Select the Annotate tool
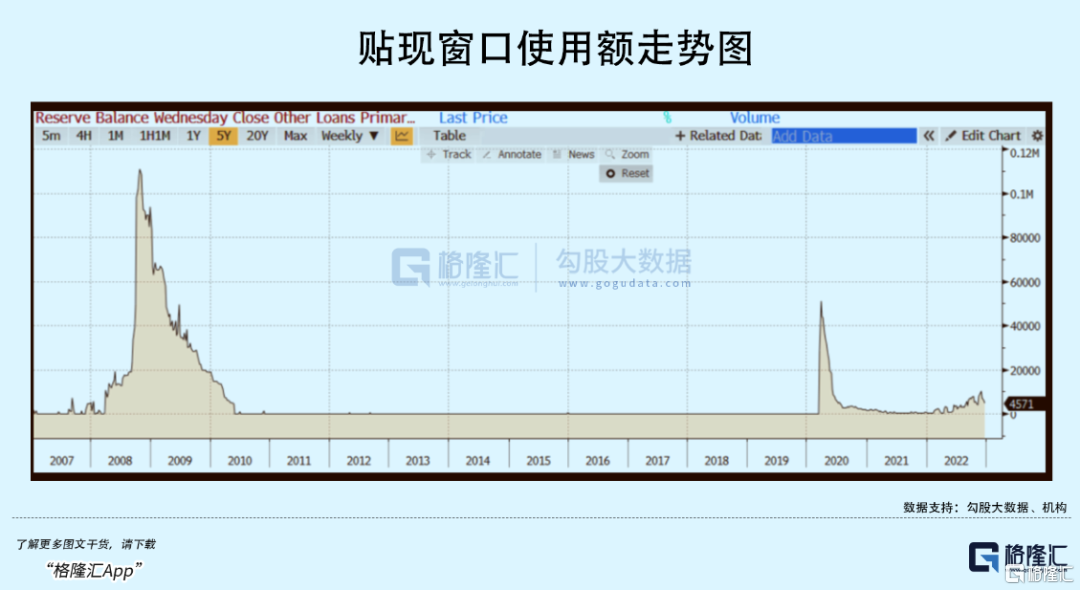1080x590 pixels. click(512, 155)
